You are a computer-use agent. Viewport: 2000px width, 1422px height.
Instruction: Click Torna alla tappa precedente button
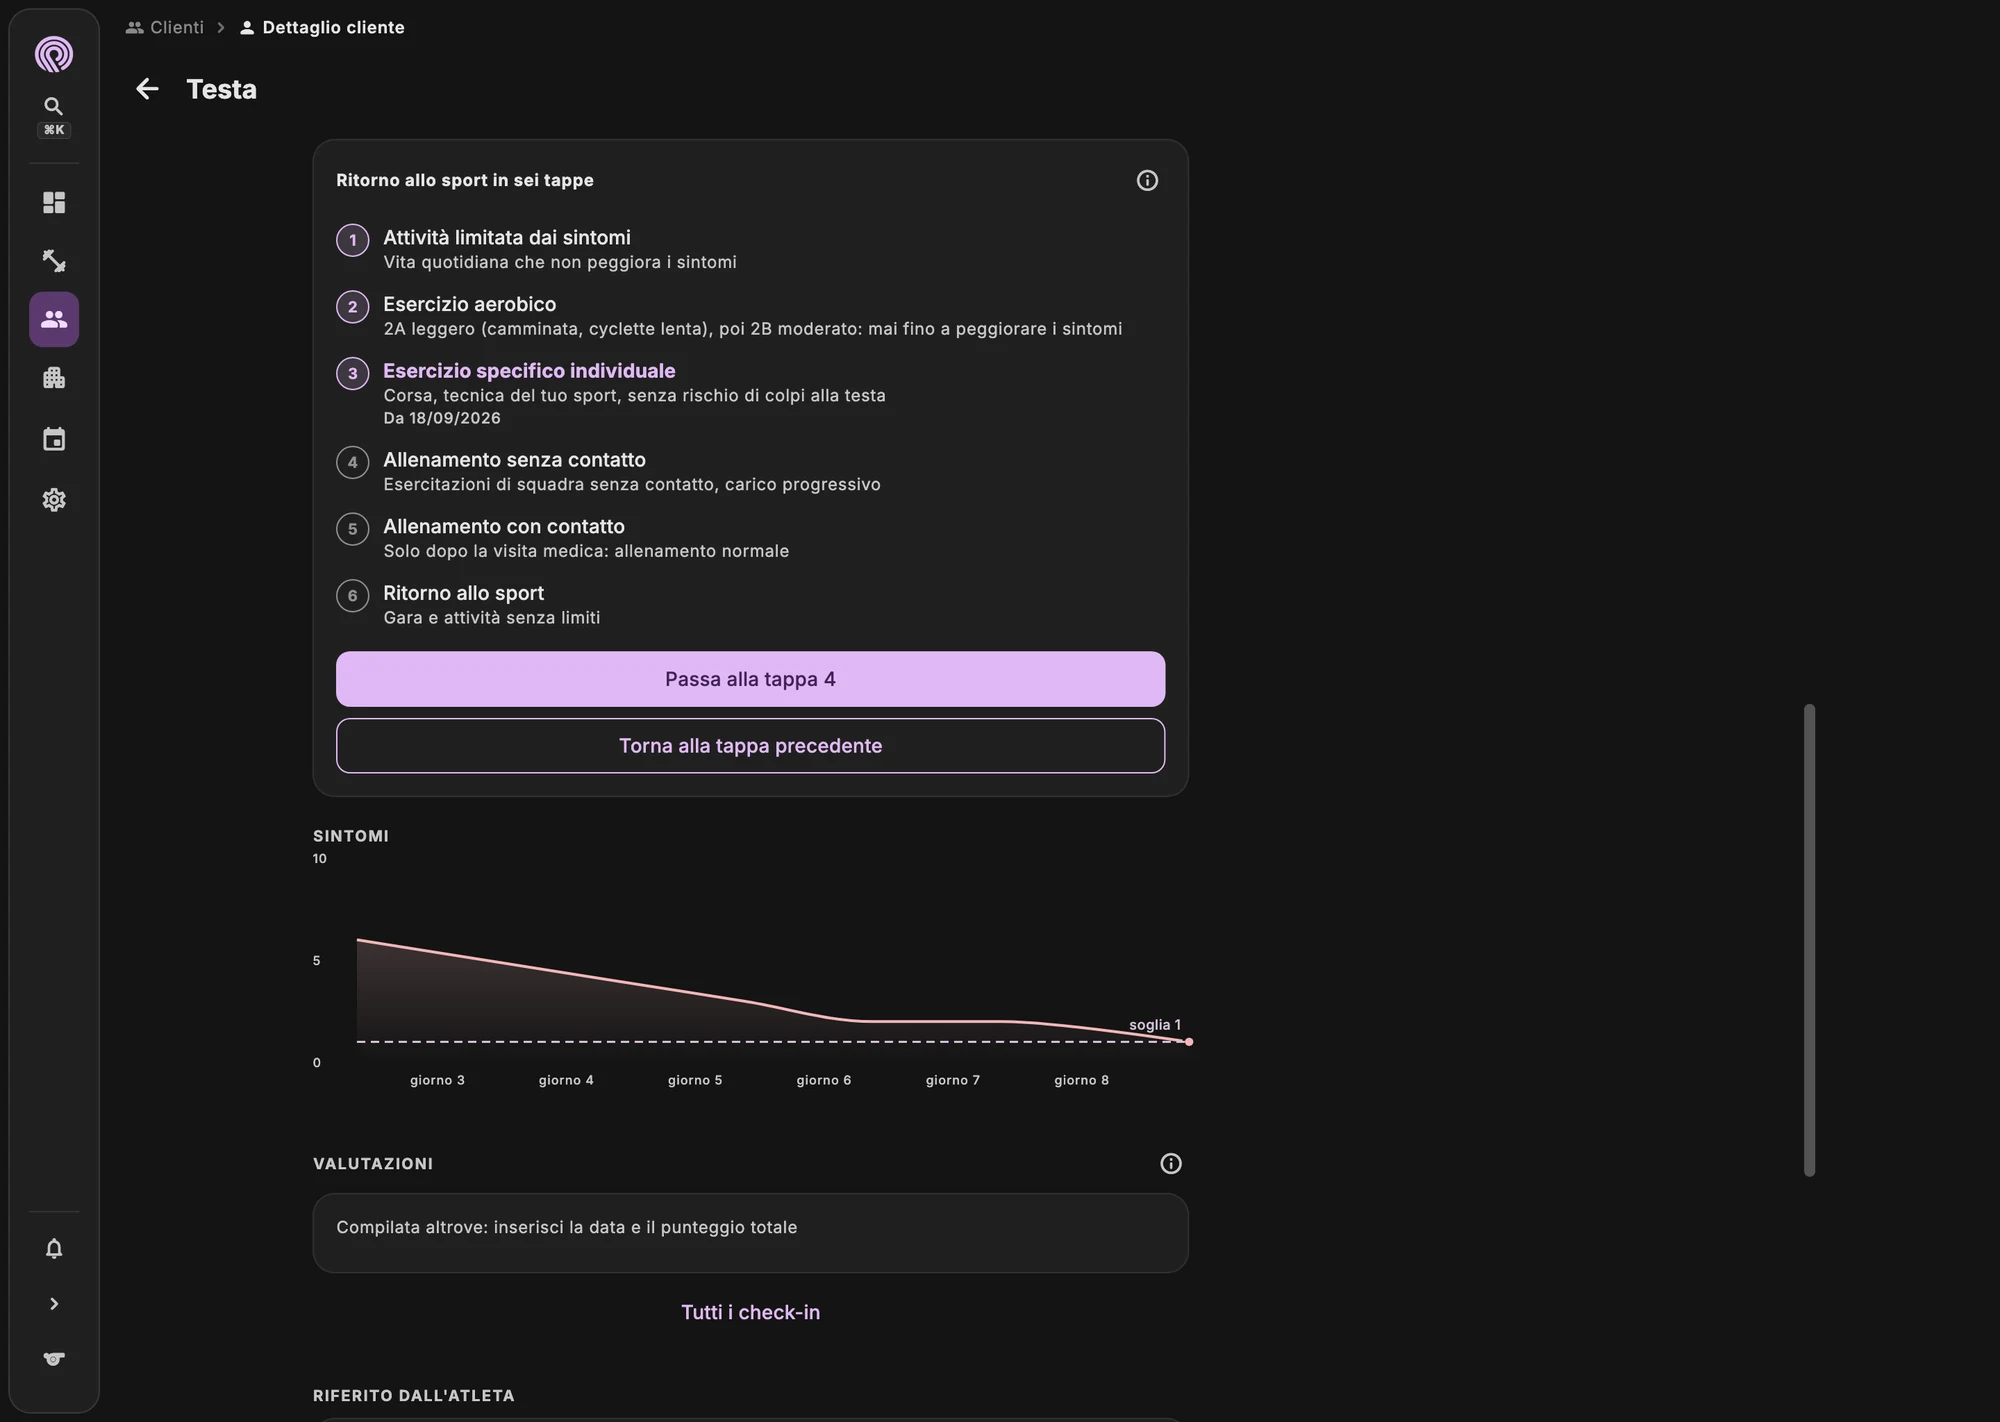tap(750, 746)
